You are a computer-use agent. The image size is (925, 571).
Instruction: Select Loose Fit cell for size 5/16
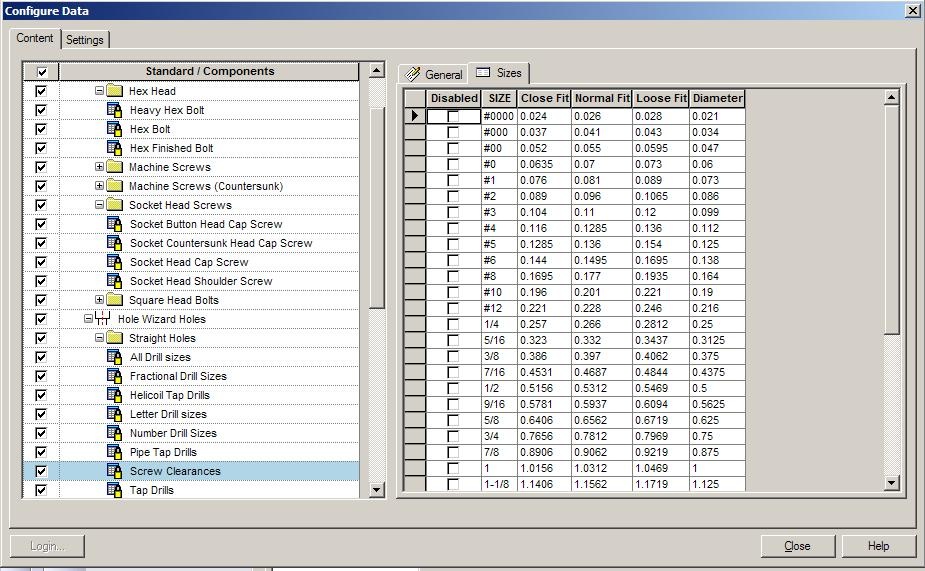click(661, 340)
